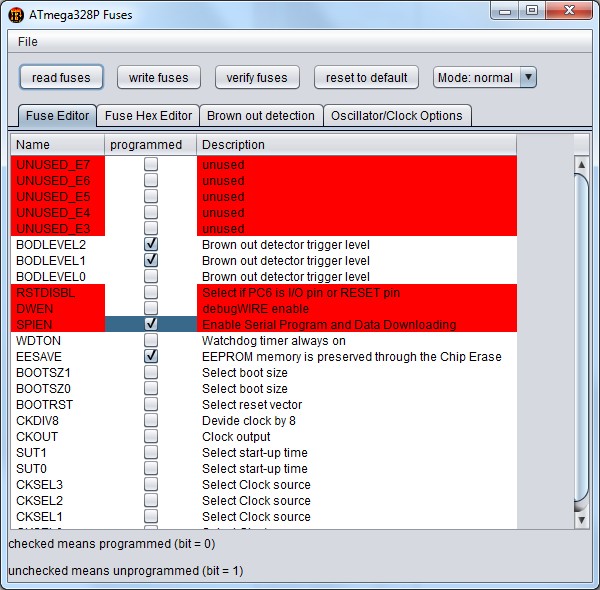Enable the CKOUT clock output checkbox

[x=151, y=436]
